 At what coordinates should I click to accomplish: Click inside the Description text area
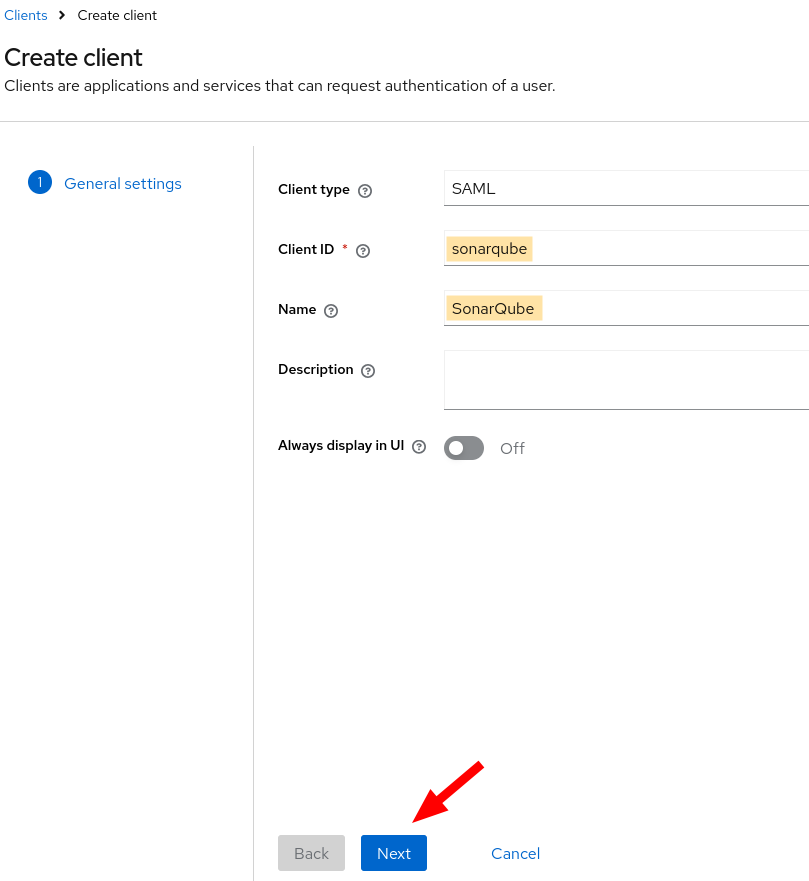tap(620, 380)
